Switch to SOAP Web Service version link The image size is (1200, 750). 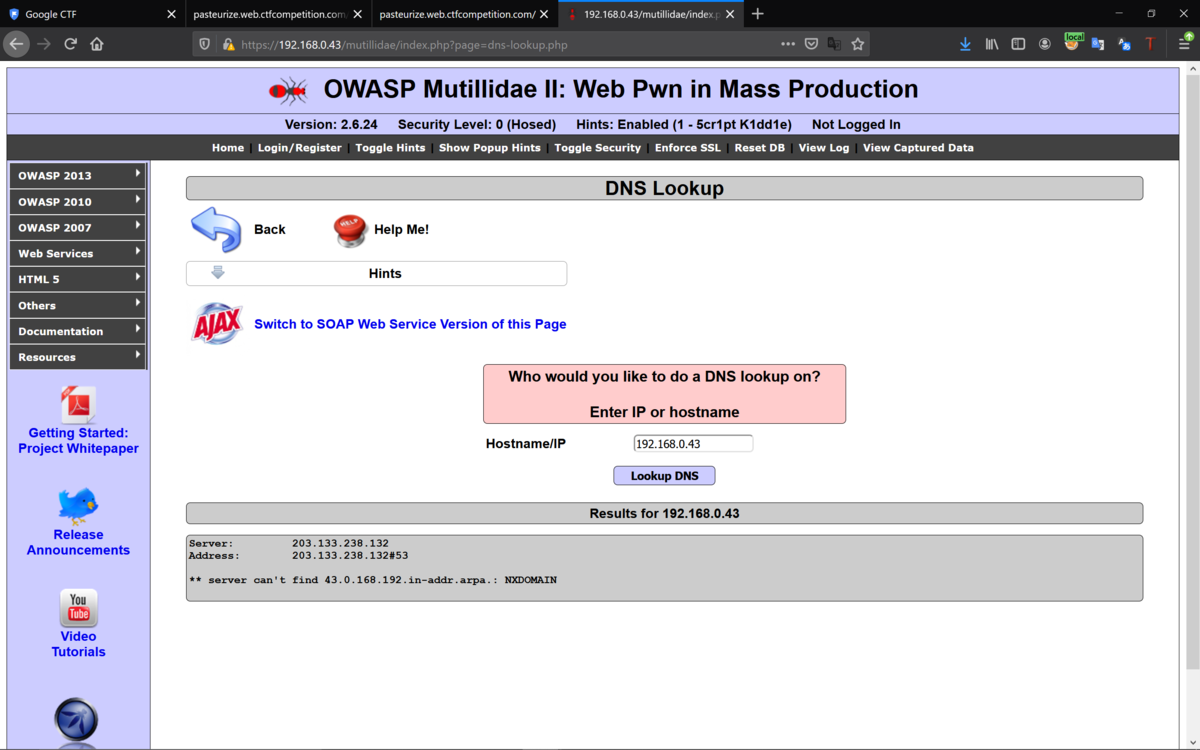(410, 324)
